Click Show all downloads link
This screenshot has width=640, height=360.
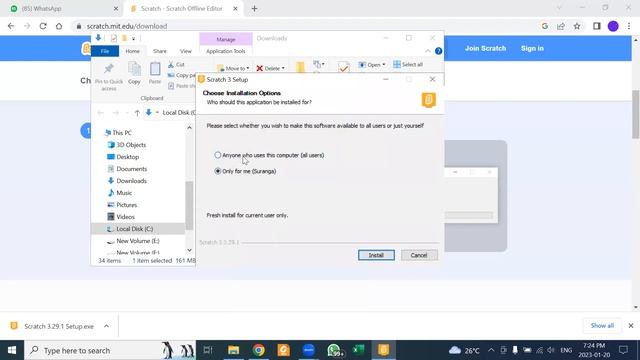coord(602,326)
